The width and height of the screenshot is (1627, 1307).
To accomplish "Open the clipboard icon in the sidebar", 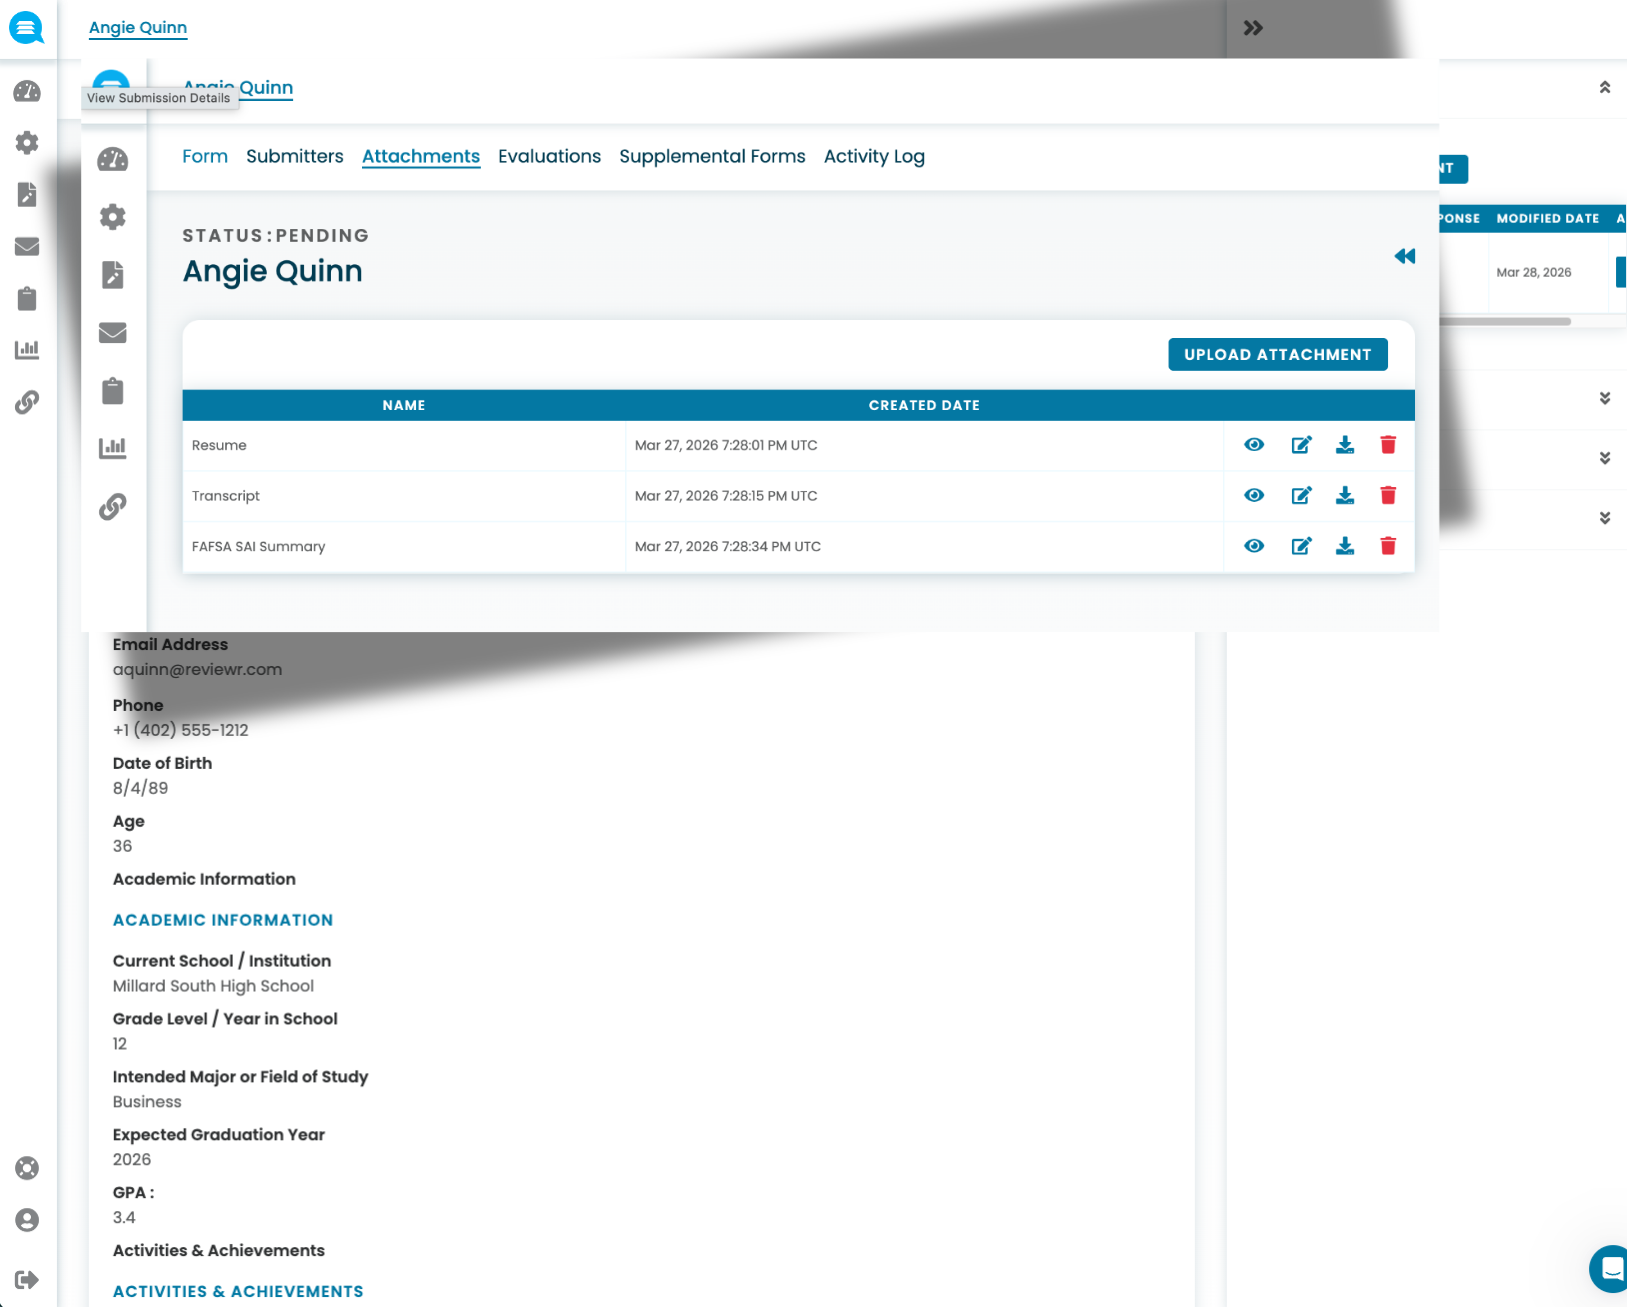I will (27, 298).
